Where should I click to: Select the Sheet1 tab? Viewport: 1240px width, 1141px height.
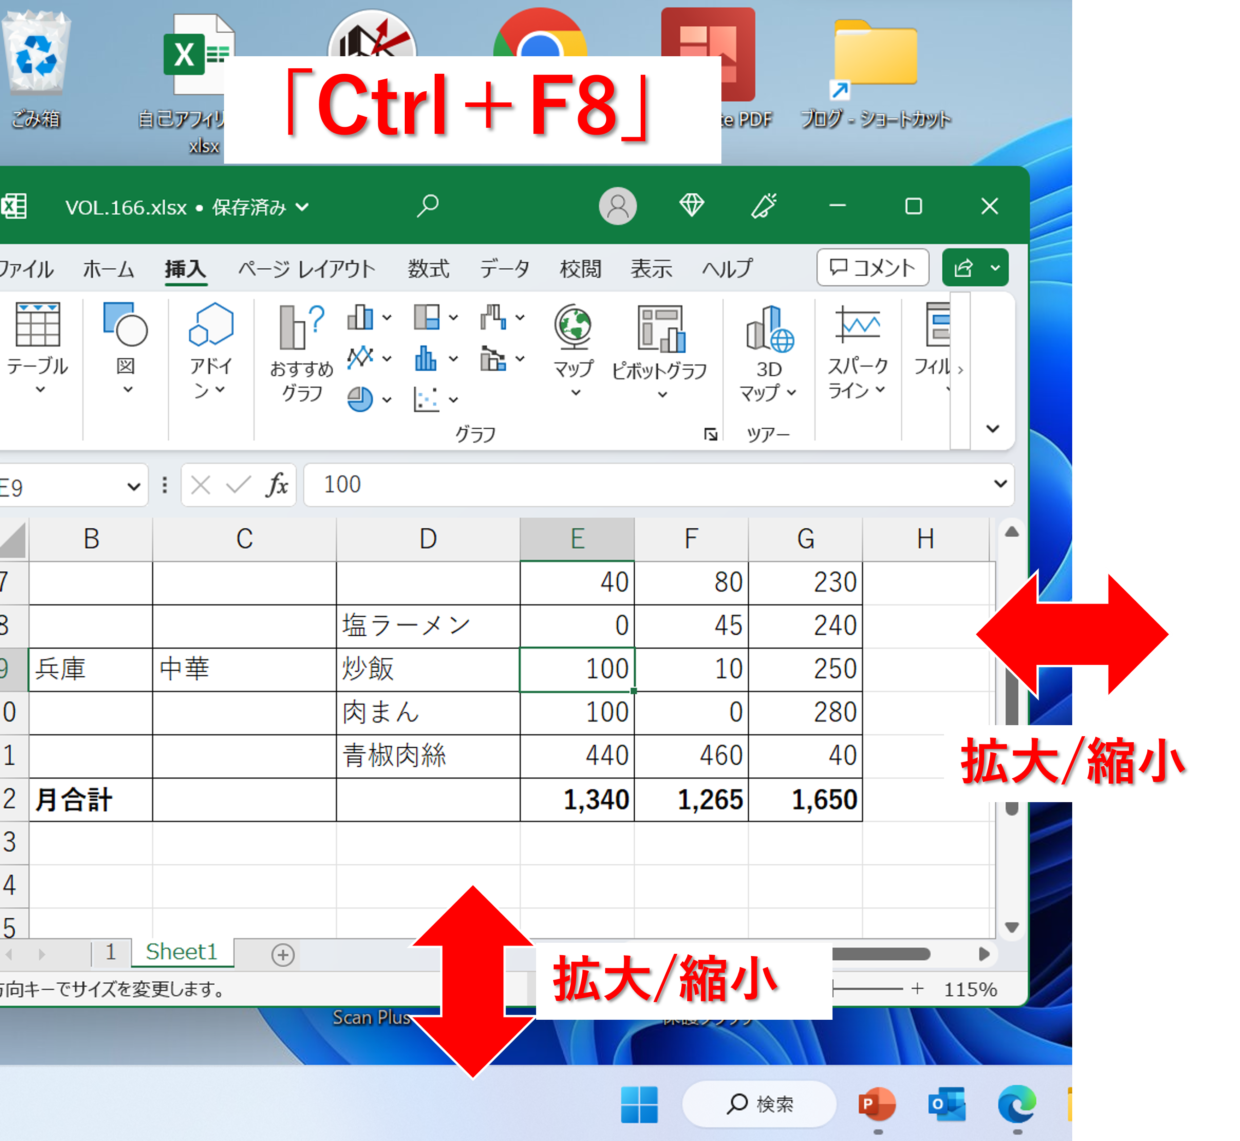coord(181,952)
